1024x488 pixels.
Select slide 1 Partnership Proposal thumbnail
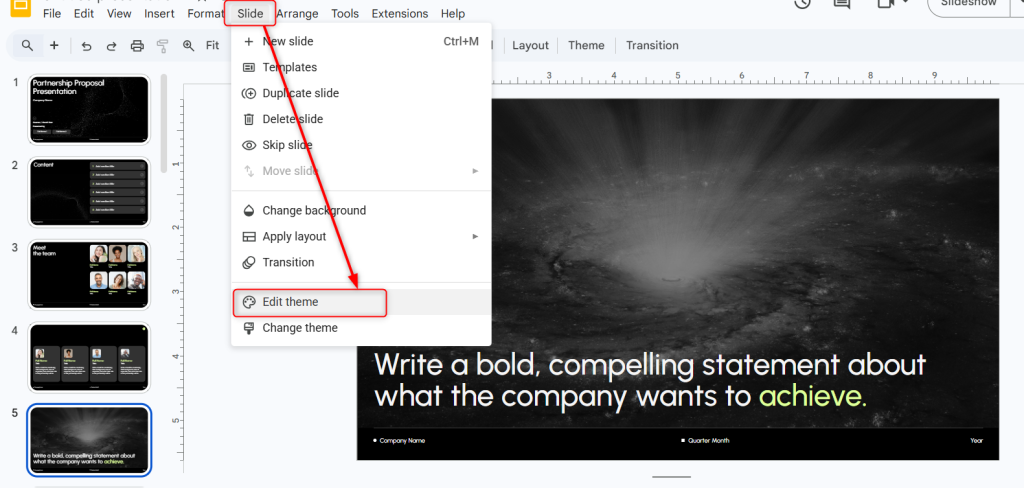pos(89,109)
